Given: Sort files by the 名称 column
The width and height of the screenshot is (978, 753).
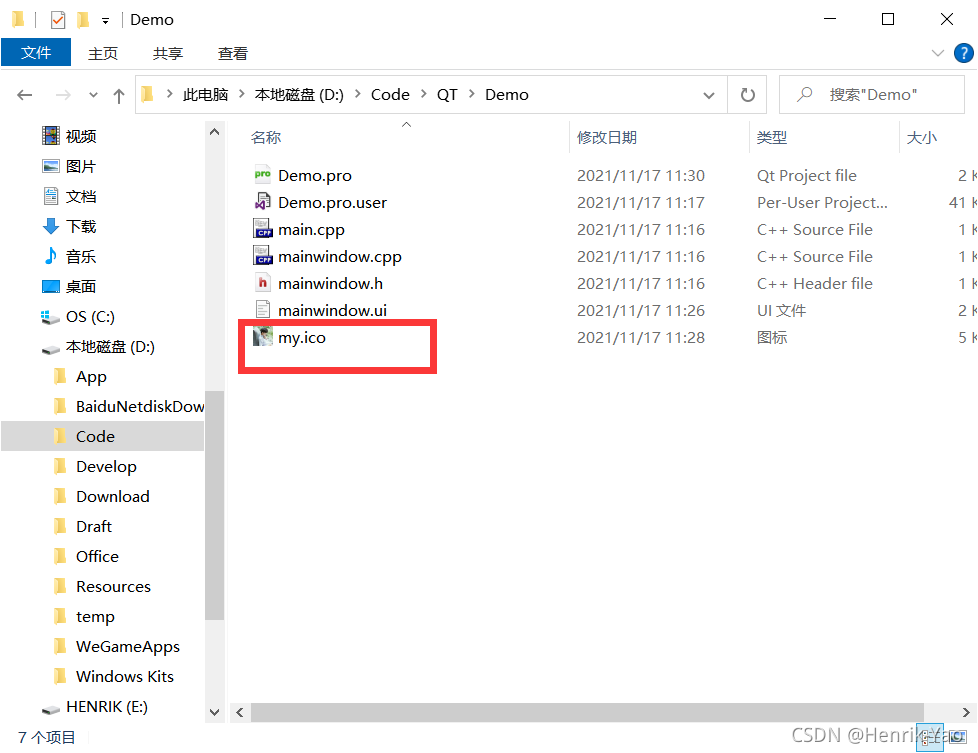Looking at the screenshot, I should point(266,137).
